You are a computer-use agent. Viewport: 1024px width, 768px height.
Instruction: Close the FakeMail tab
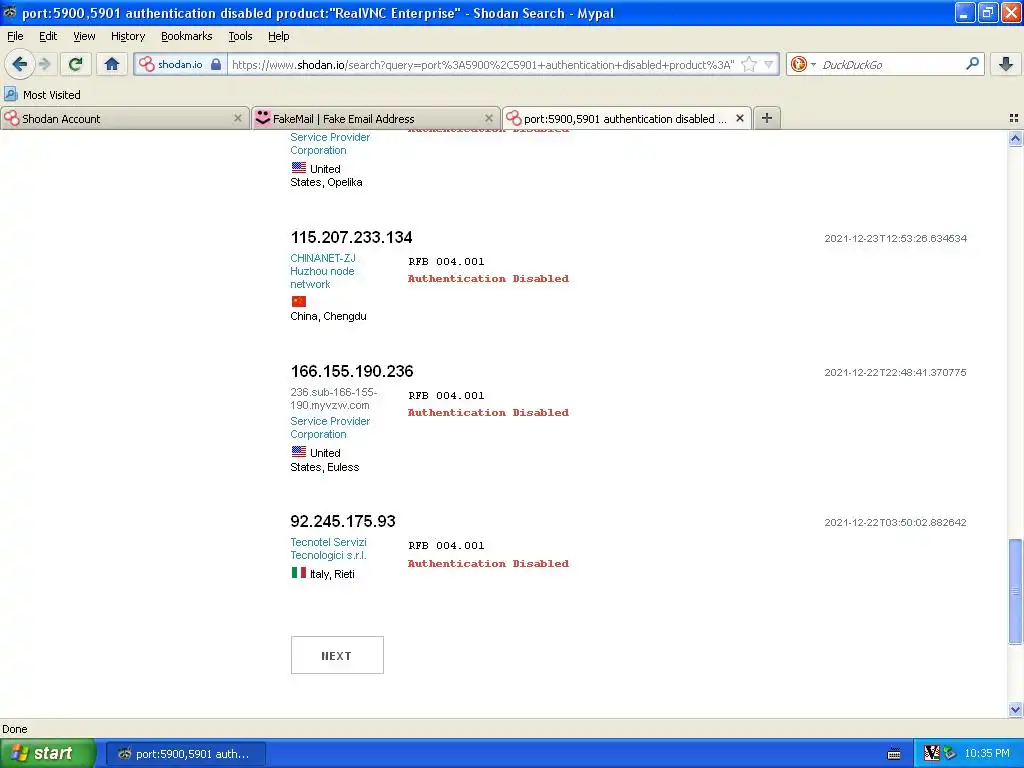pyautogui.click(x=488, y=118)
